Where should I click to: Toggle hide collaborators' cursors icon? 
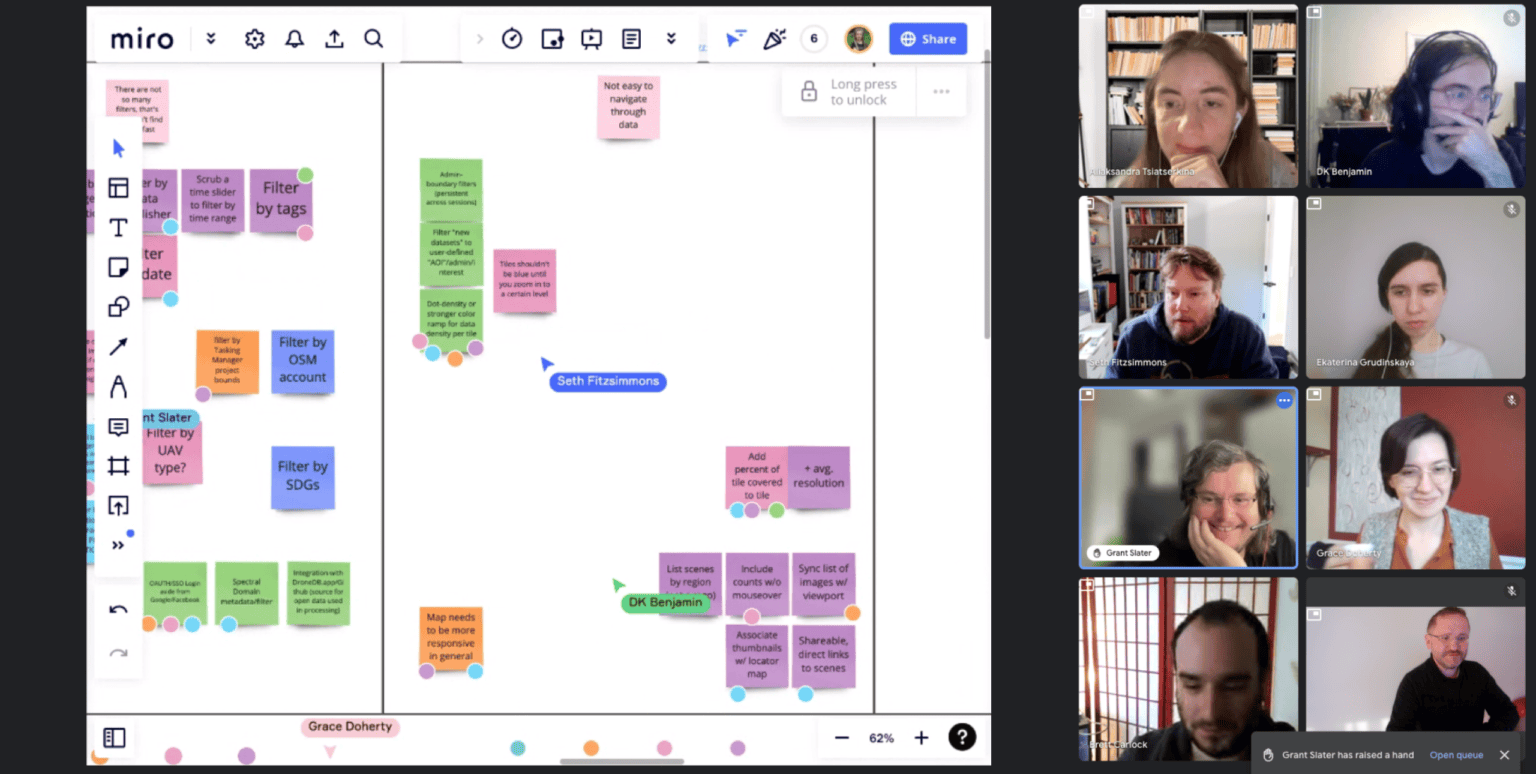pos(736,39)
